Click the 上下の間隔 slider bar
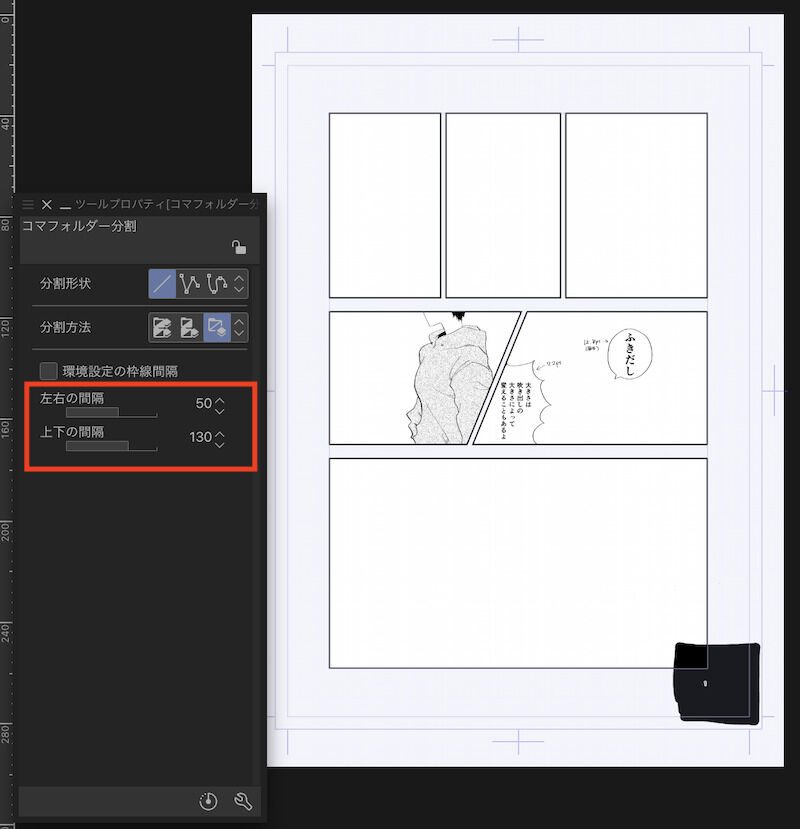The image size is (800, 829). click(112, 446)
